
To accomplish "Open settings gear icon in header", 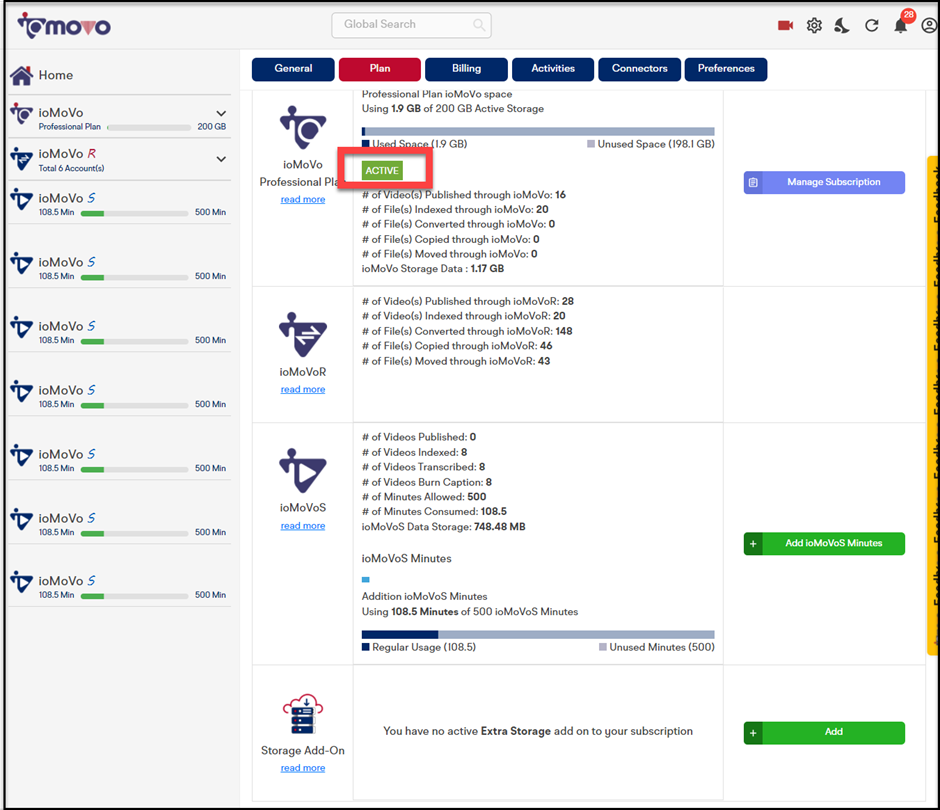I will coord(814,25).
